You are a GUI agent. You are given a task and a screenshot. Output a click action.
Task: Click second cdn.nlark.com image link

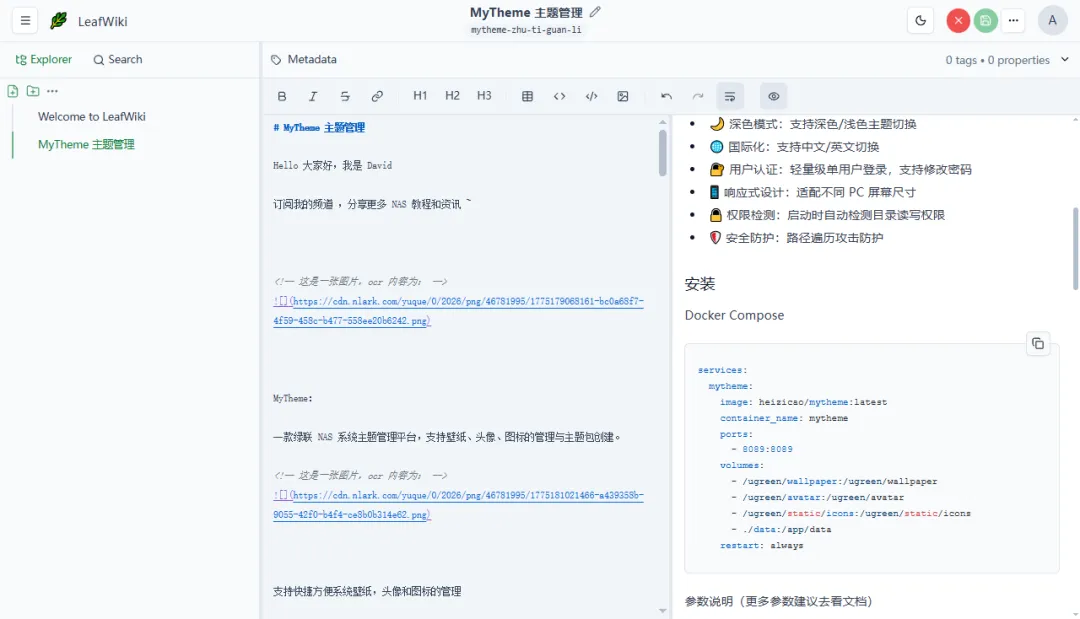pos(458,505)
